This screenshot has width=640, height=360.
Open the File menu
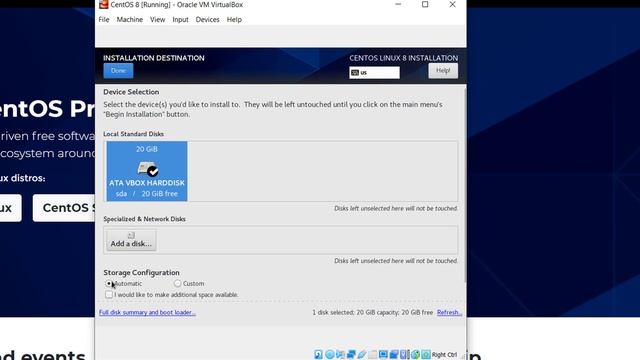(x=104, y=20)
